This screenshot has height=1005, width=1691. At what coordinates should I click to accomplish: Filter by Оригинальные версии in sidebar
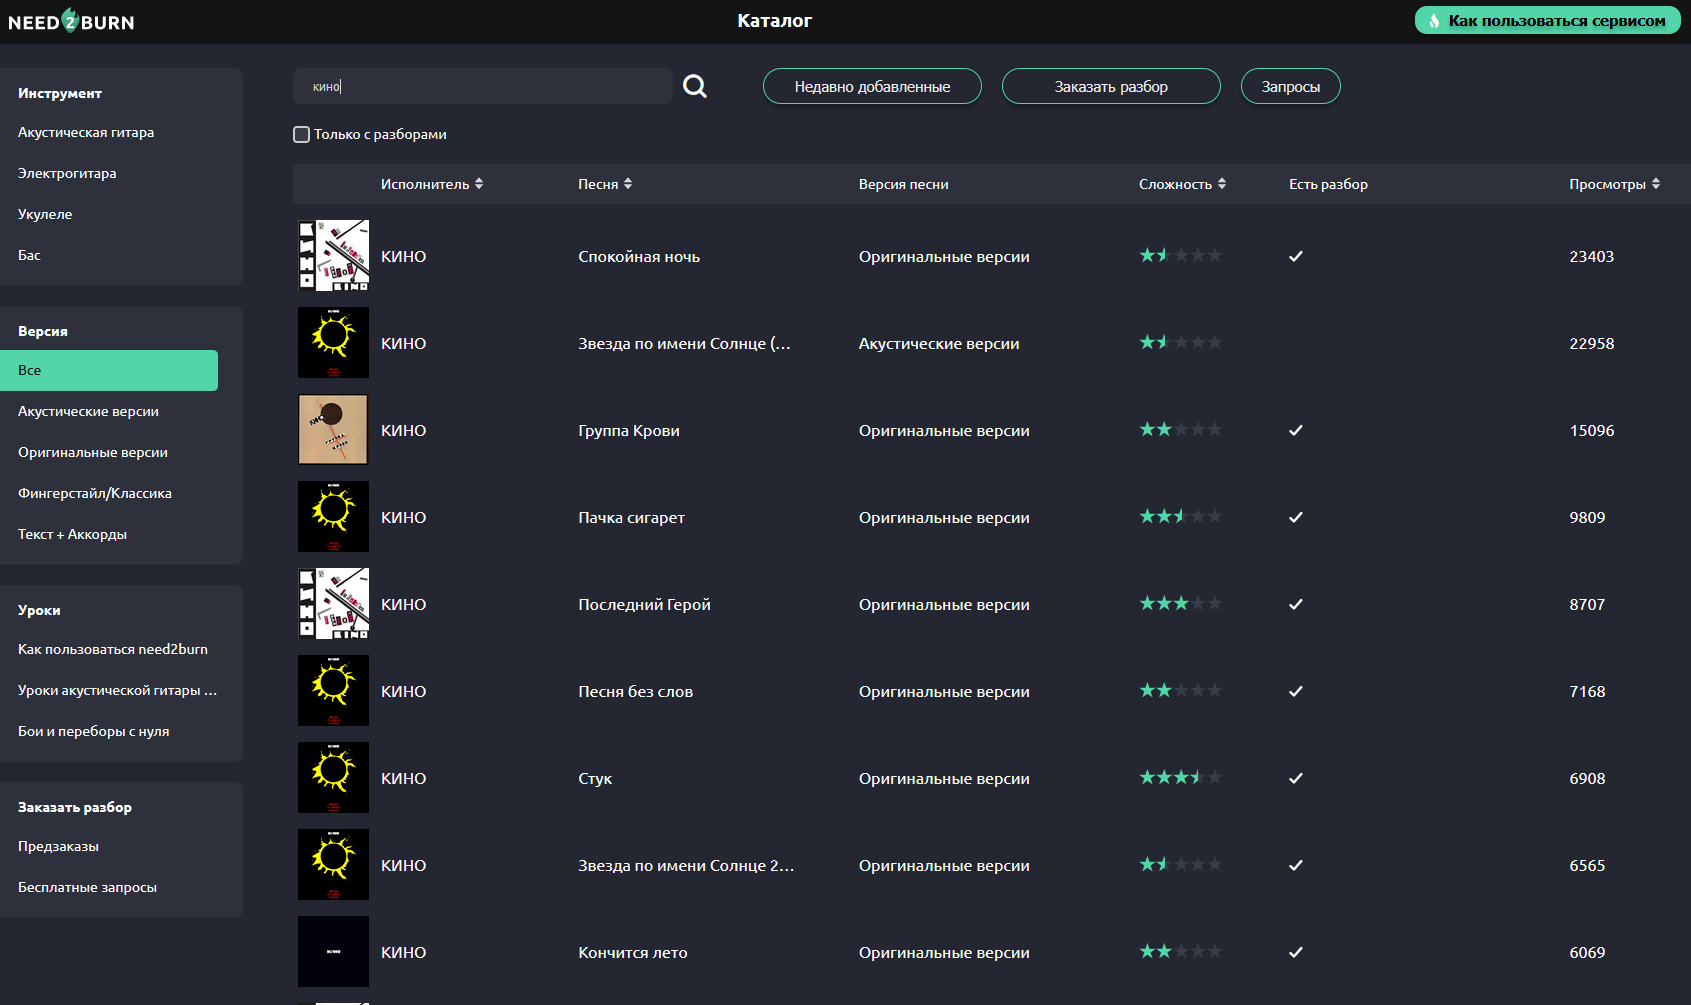coord(93,452)
